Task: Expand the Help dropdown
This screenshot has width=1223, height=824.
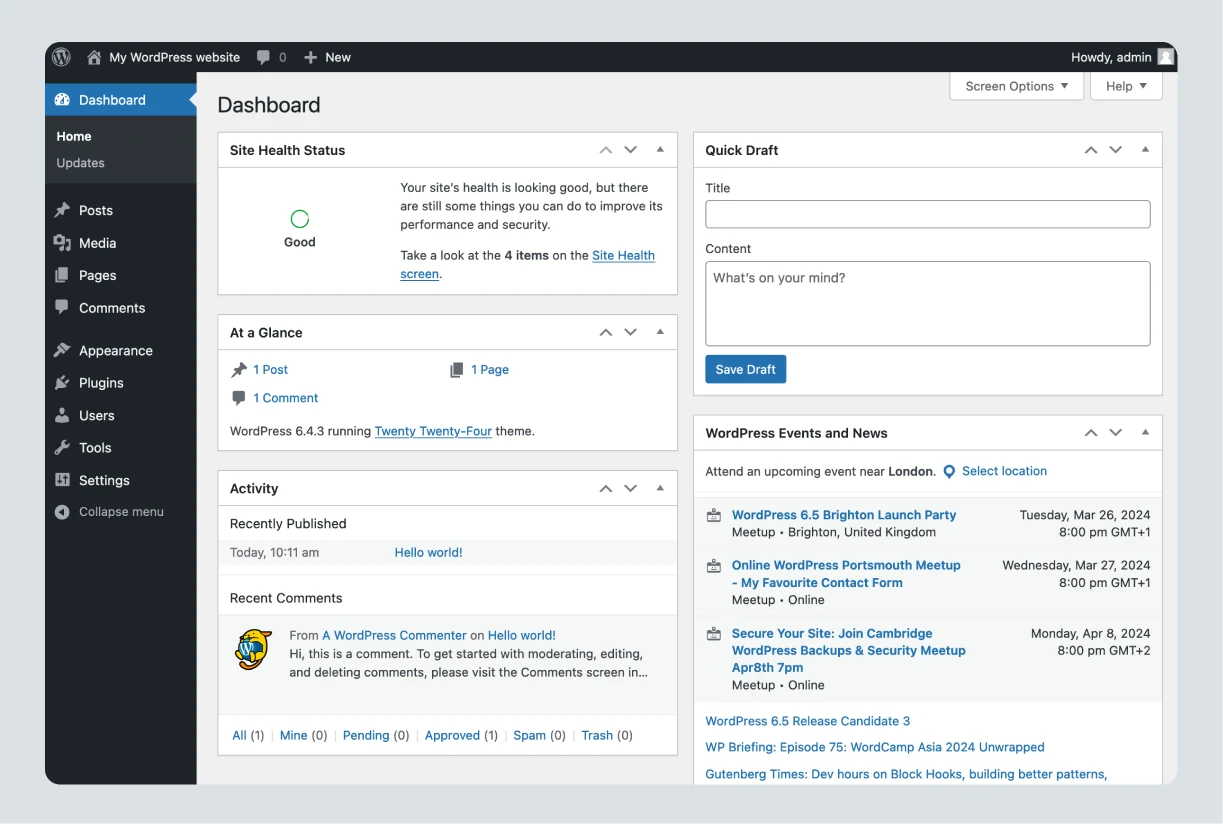Action: [x=1126, y=86]
